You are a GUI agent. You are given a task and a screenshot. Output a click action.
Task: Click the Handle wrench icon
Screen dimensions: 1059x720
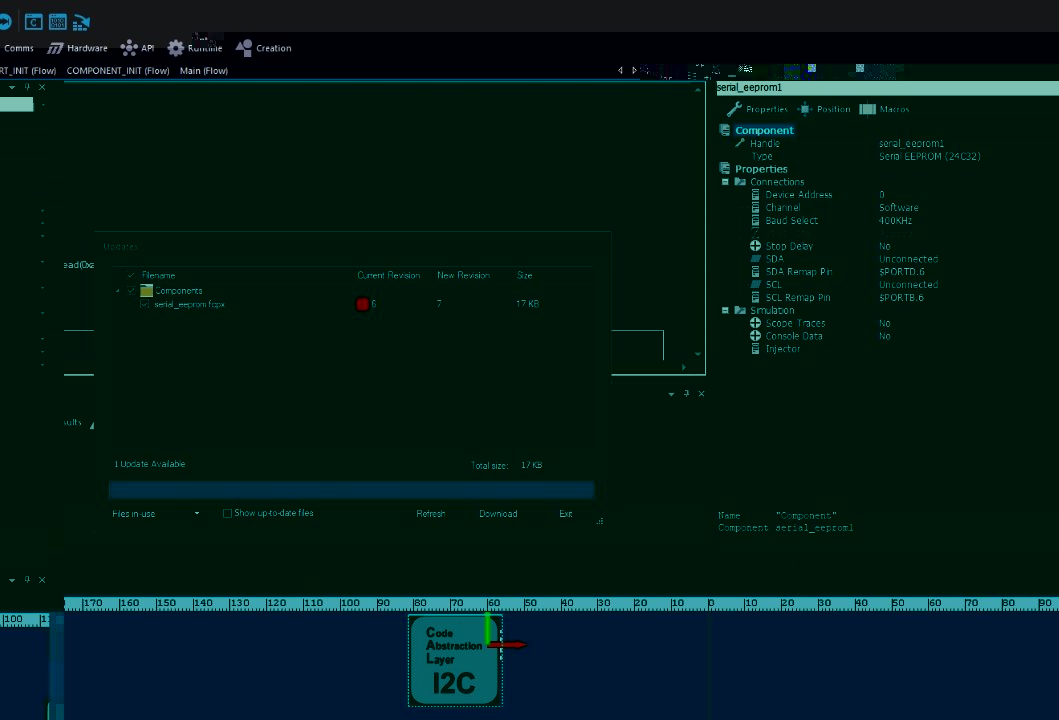point(740,143)
